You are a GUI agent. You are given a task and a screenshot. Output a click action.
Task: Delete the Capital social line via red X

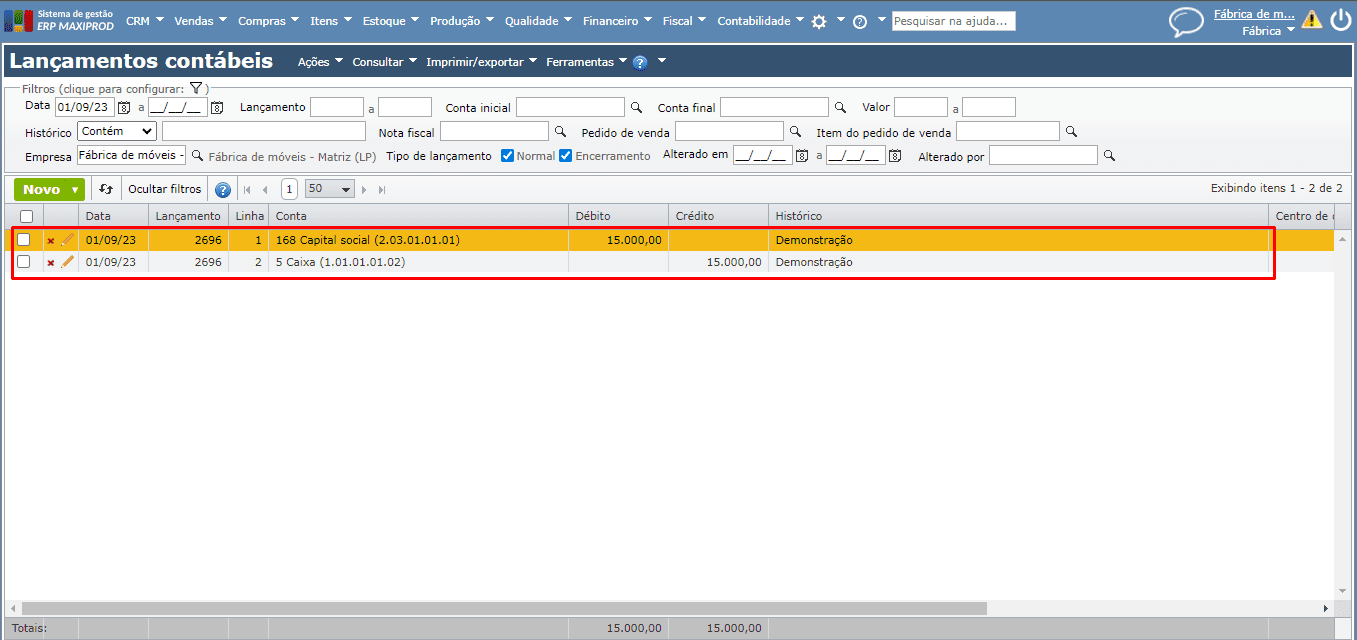tap(51, 240)
